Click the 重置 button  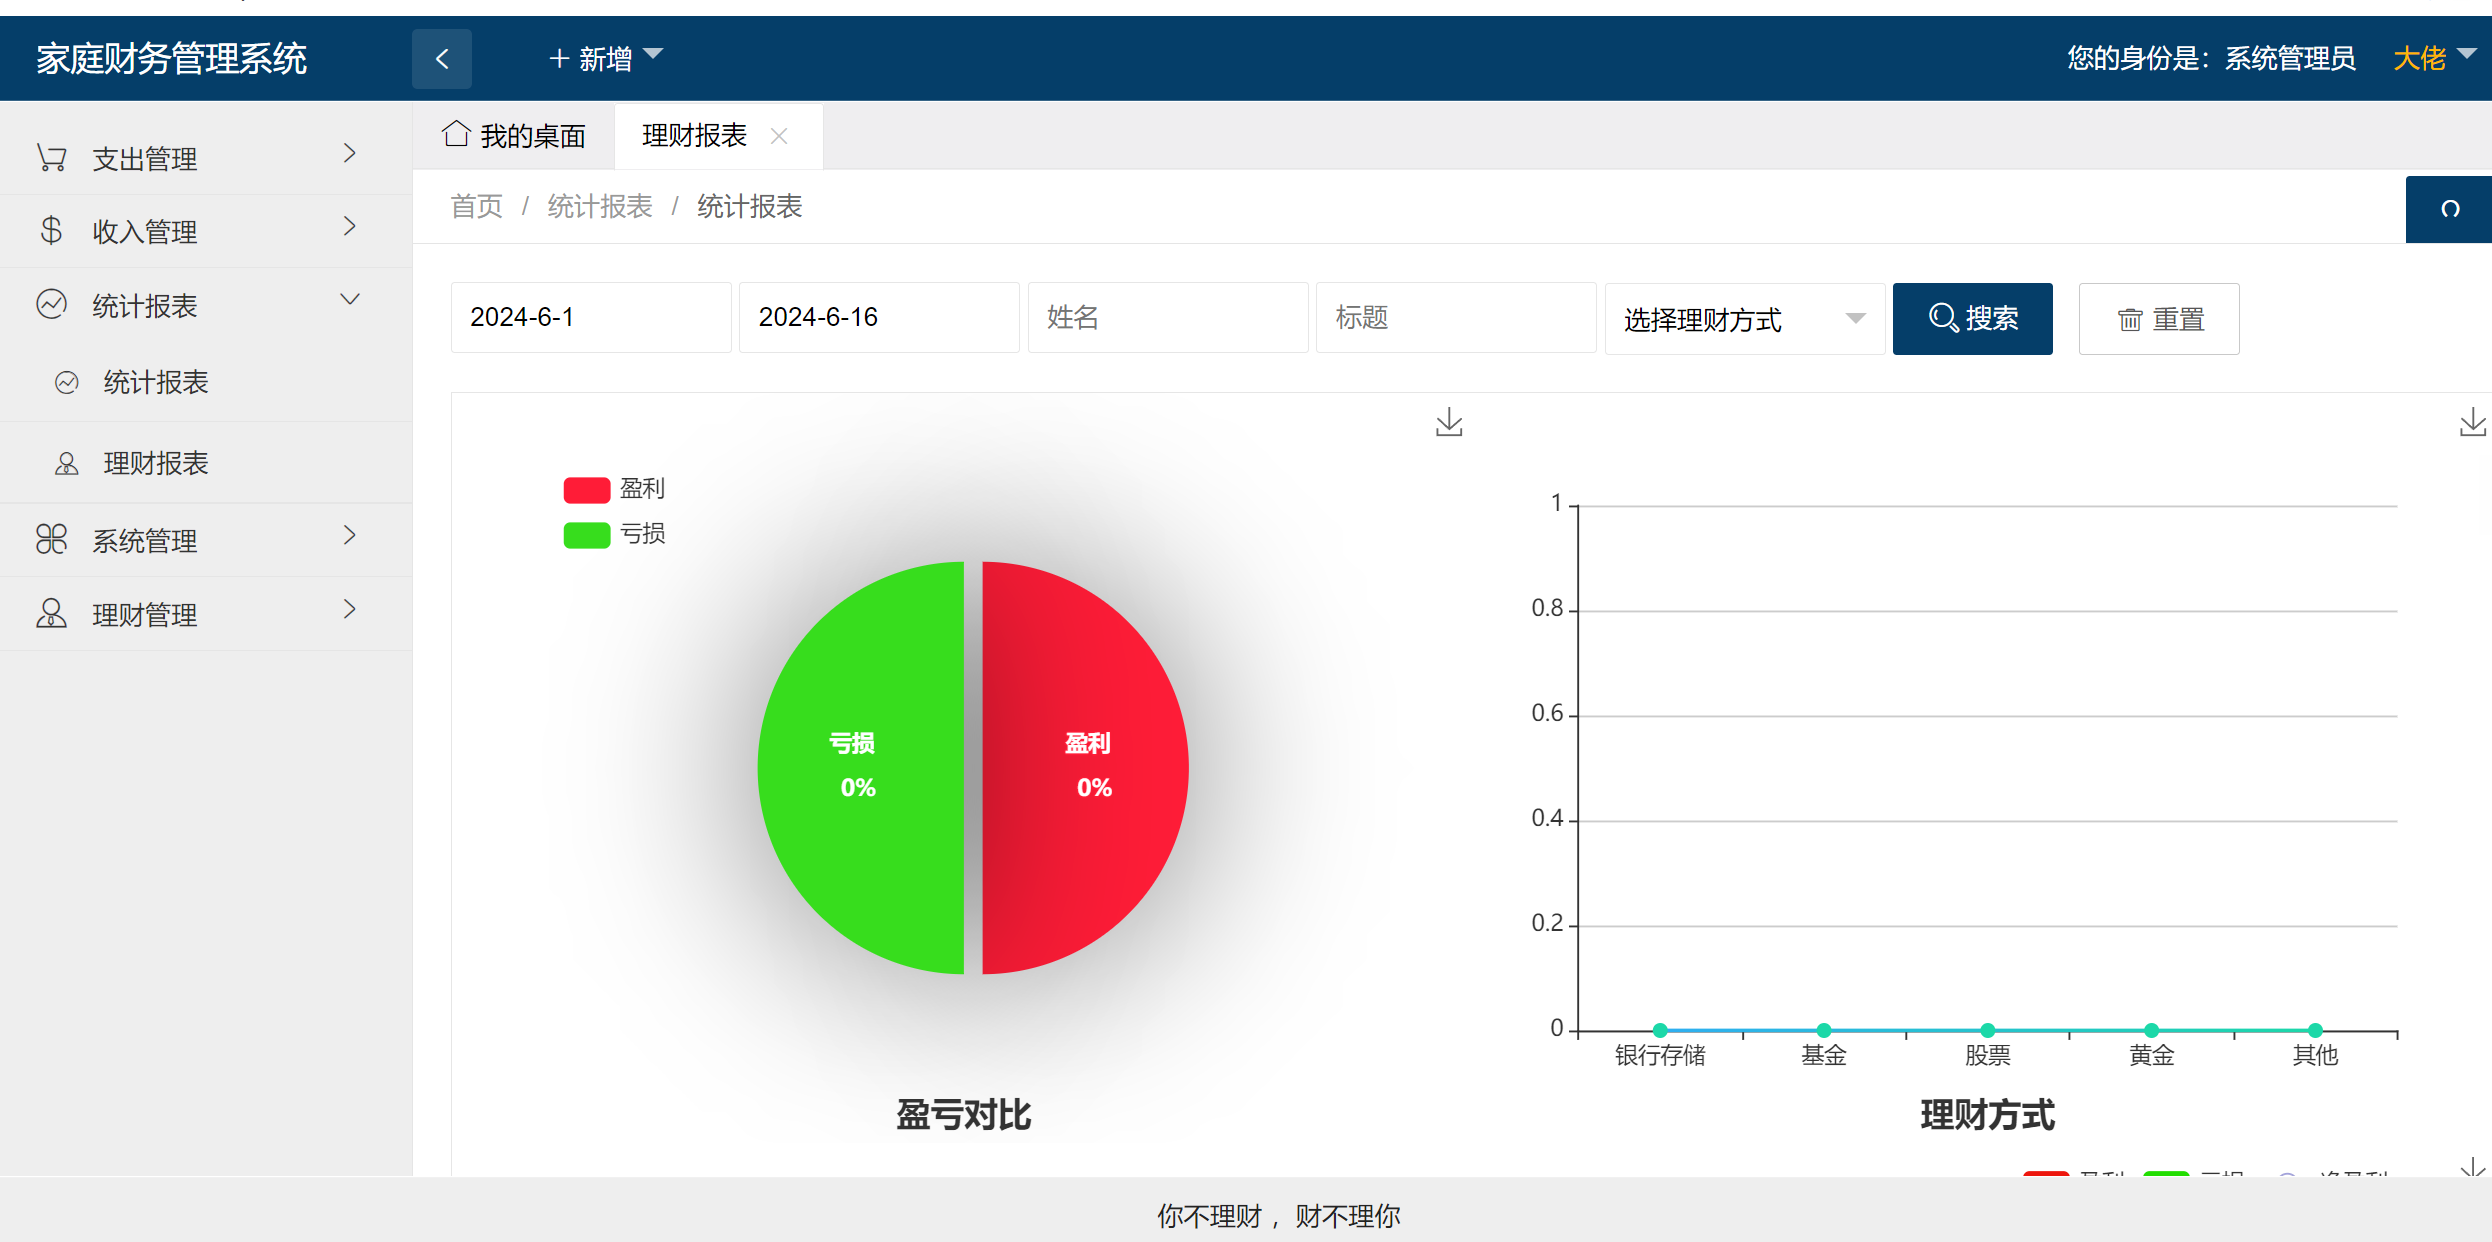click(x=2159, y=319)
